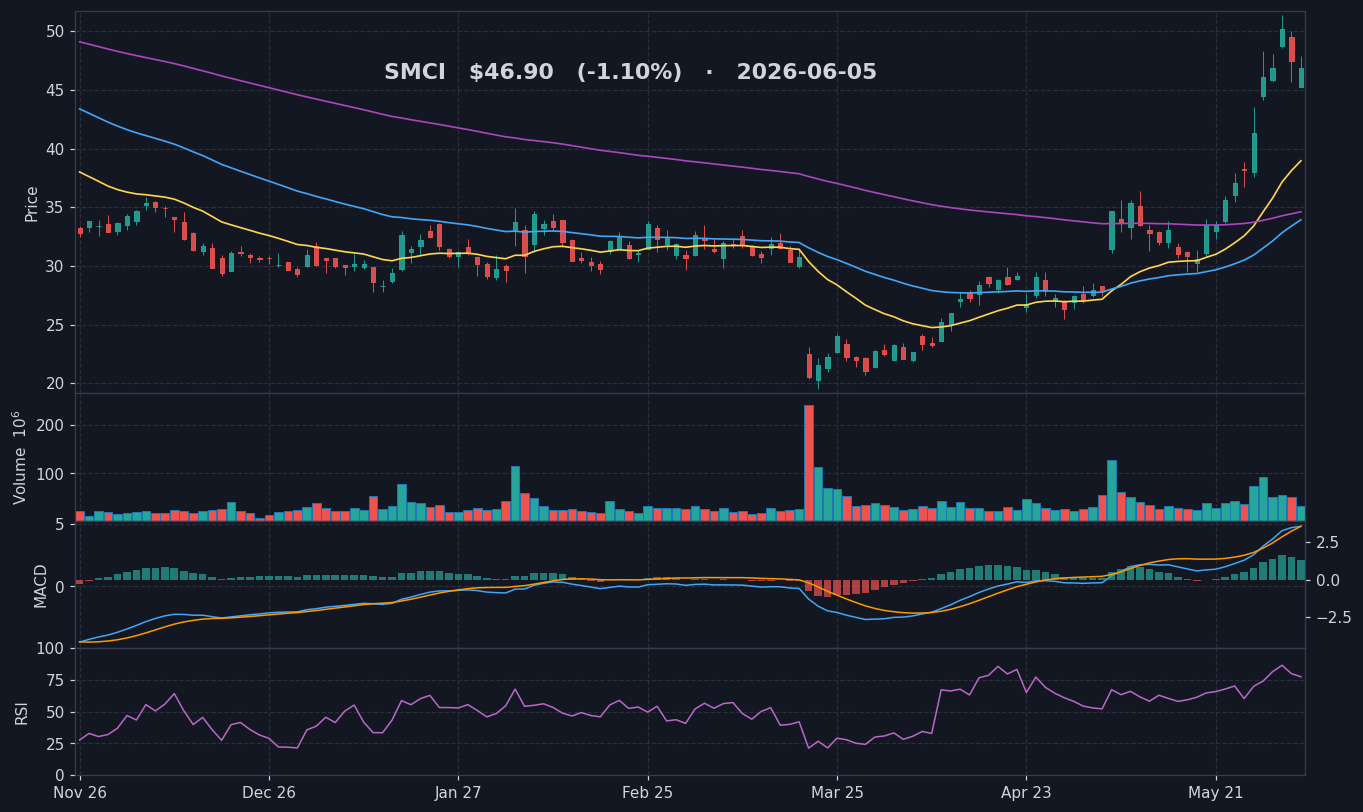Click the price axis value 30
This screenshot has height=812, width=1363.
[x=55, y=267]
